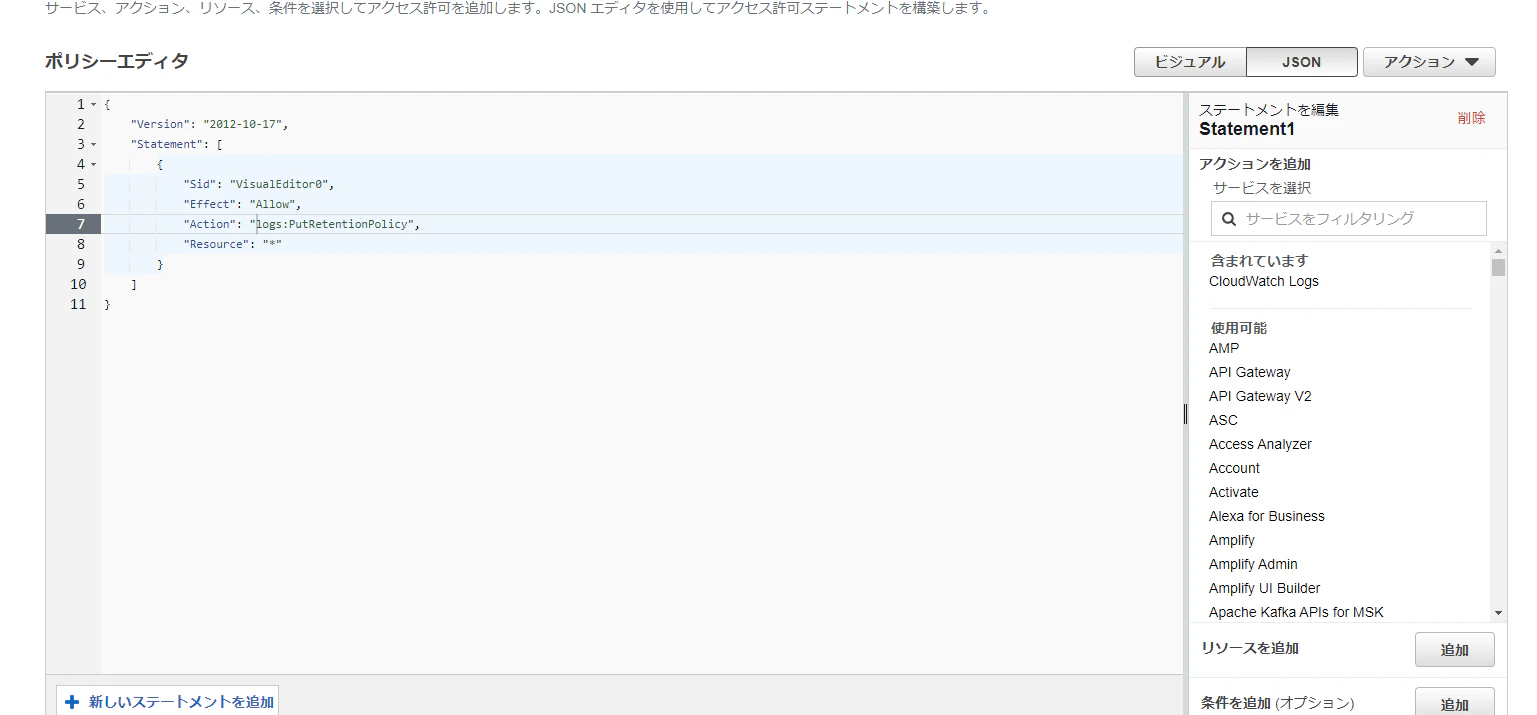1537x715 pixels.
Task: Click line number 11 in gutter
Action: click(x=78, y=304)
